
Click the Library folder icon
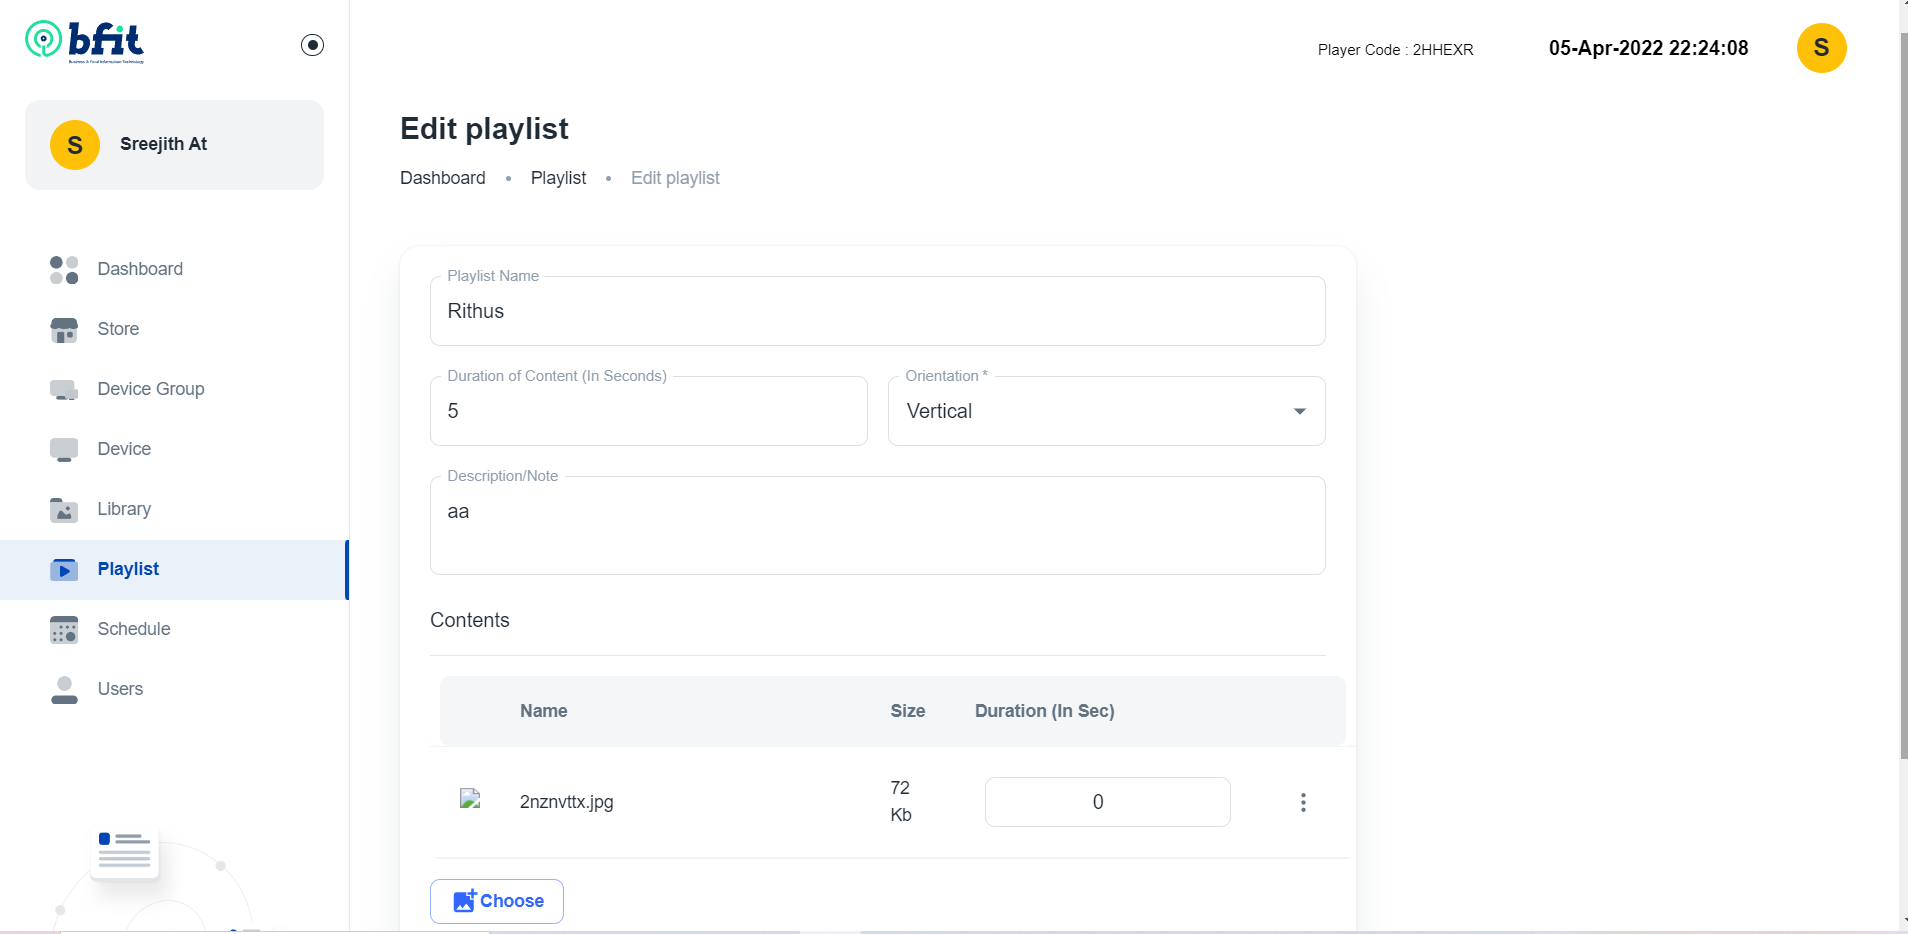point(64,510)
